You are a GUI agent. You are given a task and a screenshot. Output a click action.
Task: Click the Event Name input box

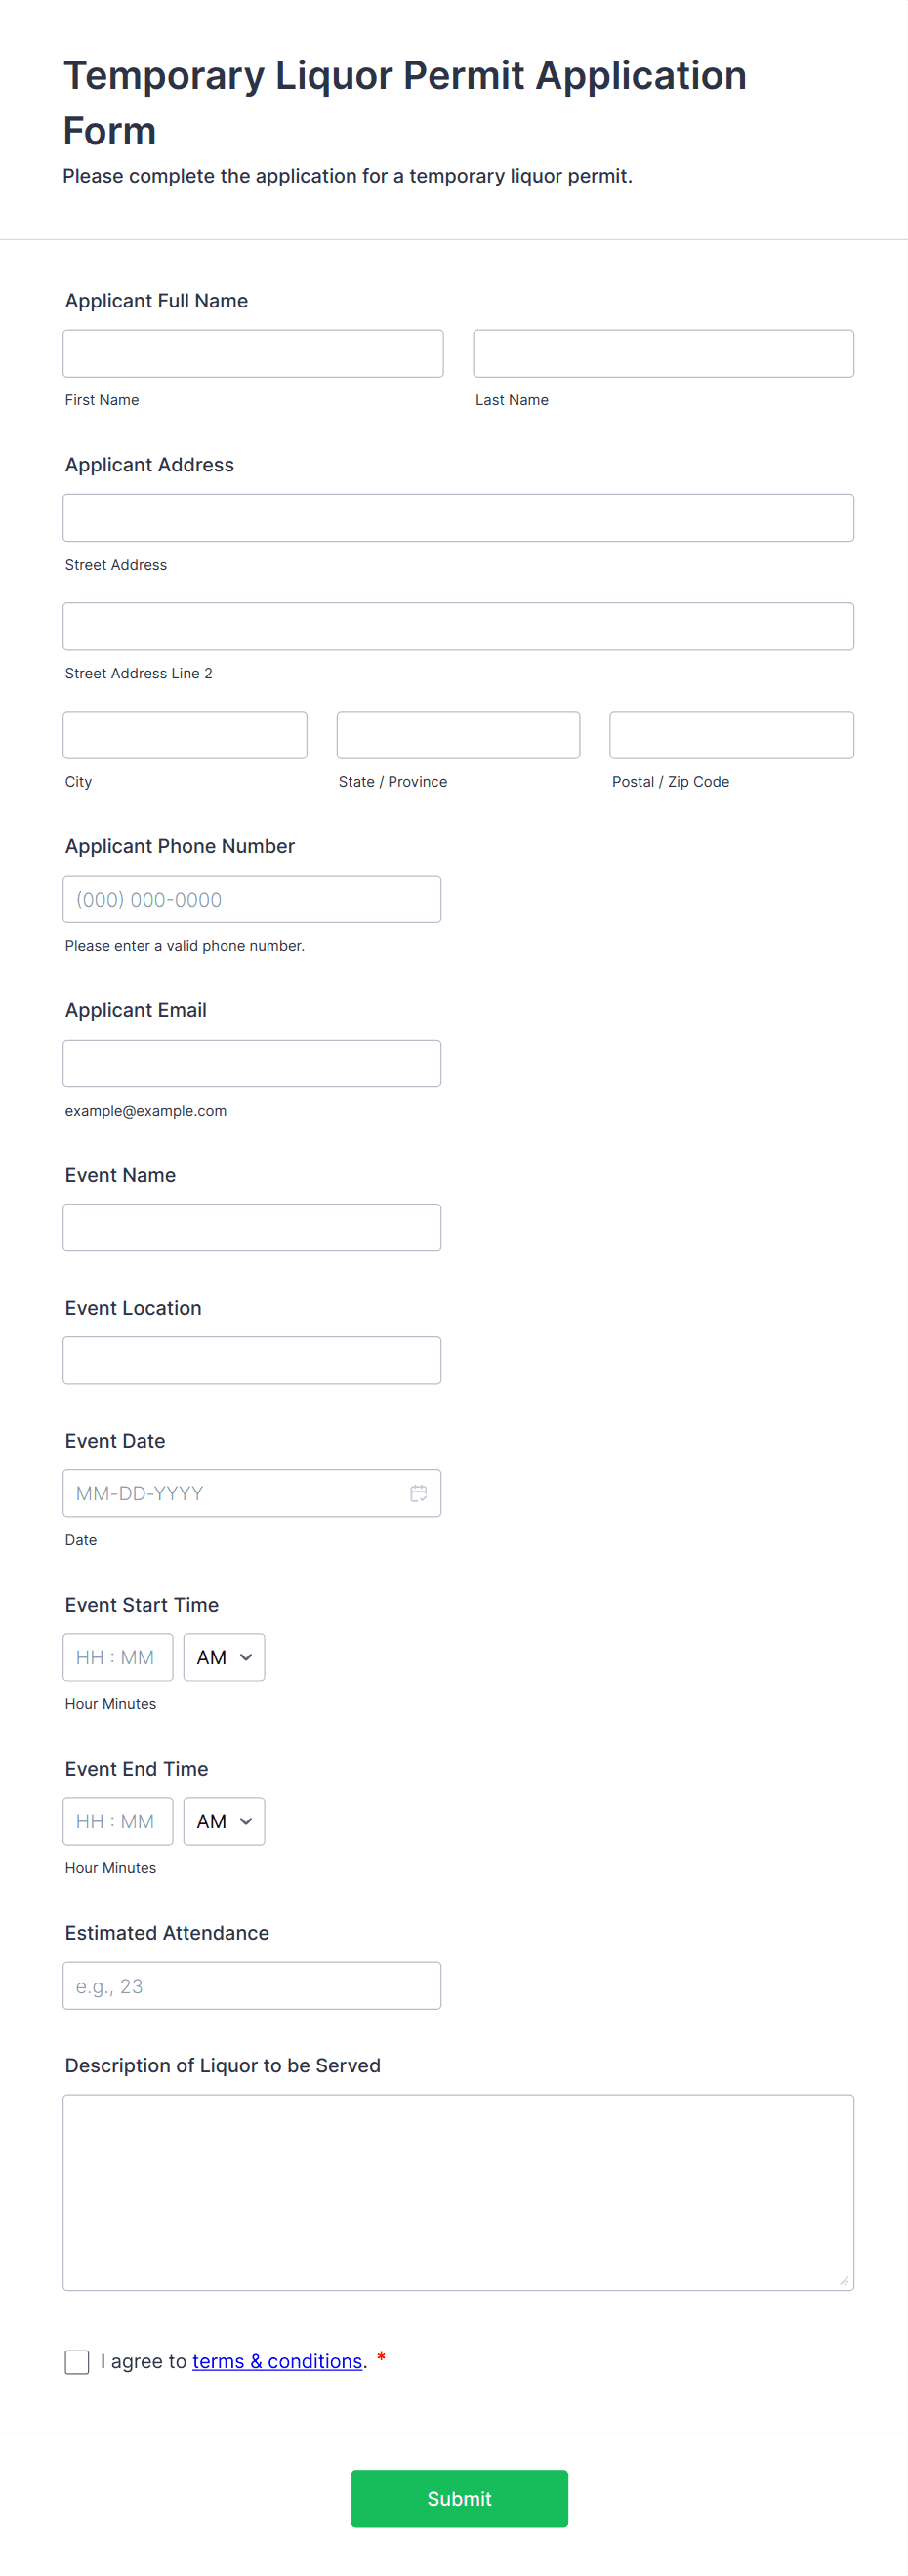(x=252, y=1226)
